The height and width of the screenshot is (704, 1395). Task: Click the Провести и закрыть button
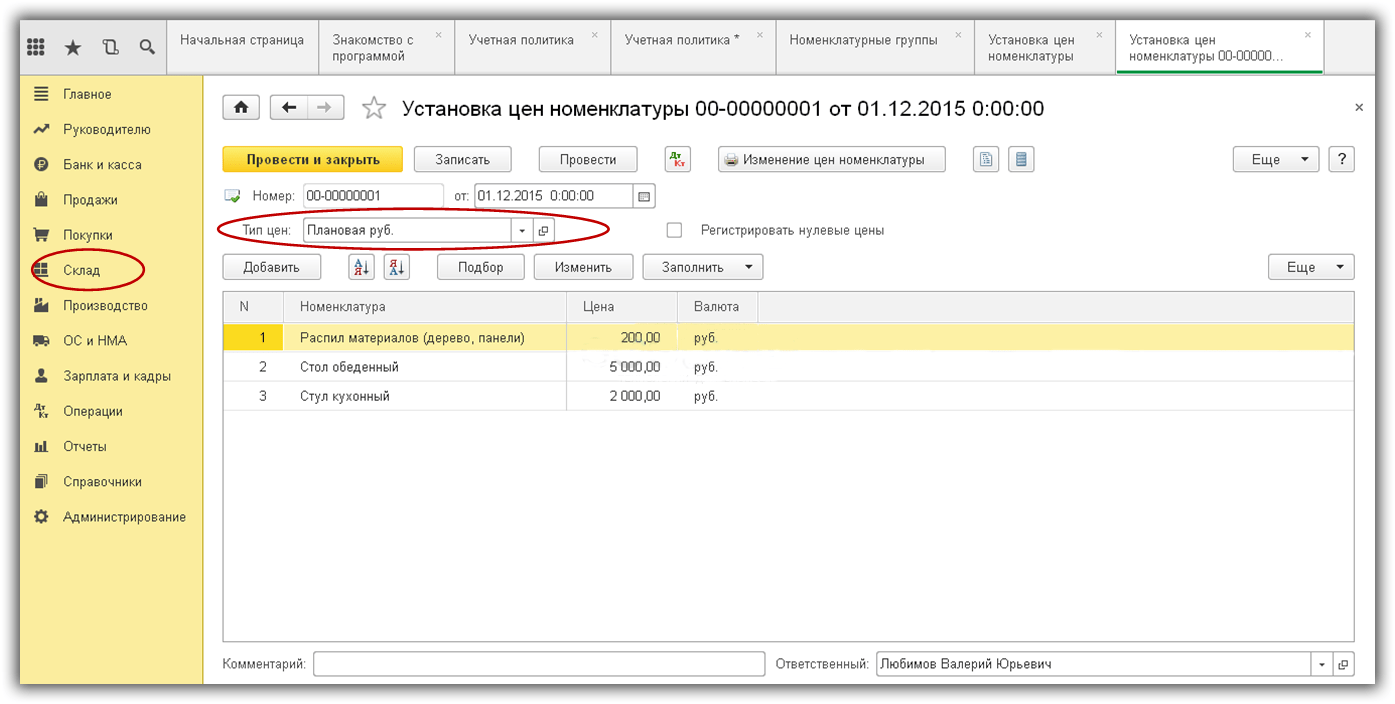pos(312,160)
